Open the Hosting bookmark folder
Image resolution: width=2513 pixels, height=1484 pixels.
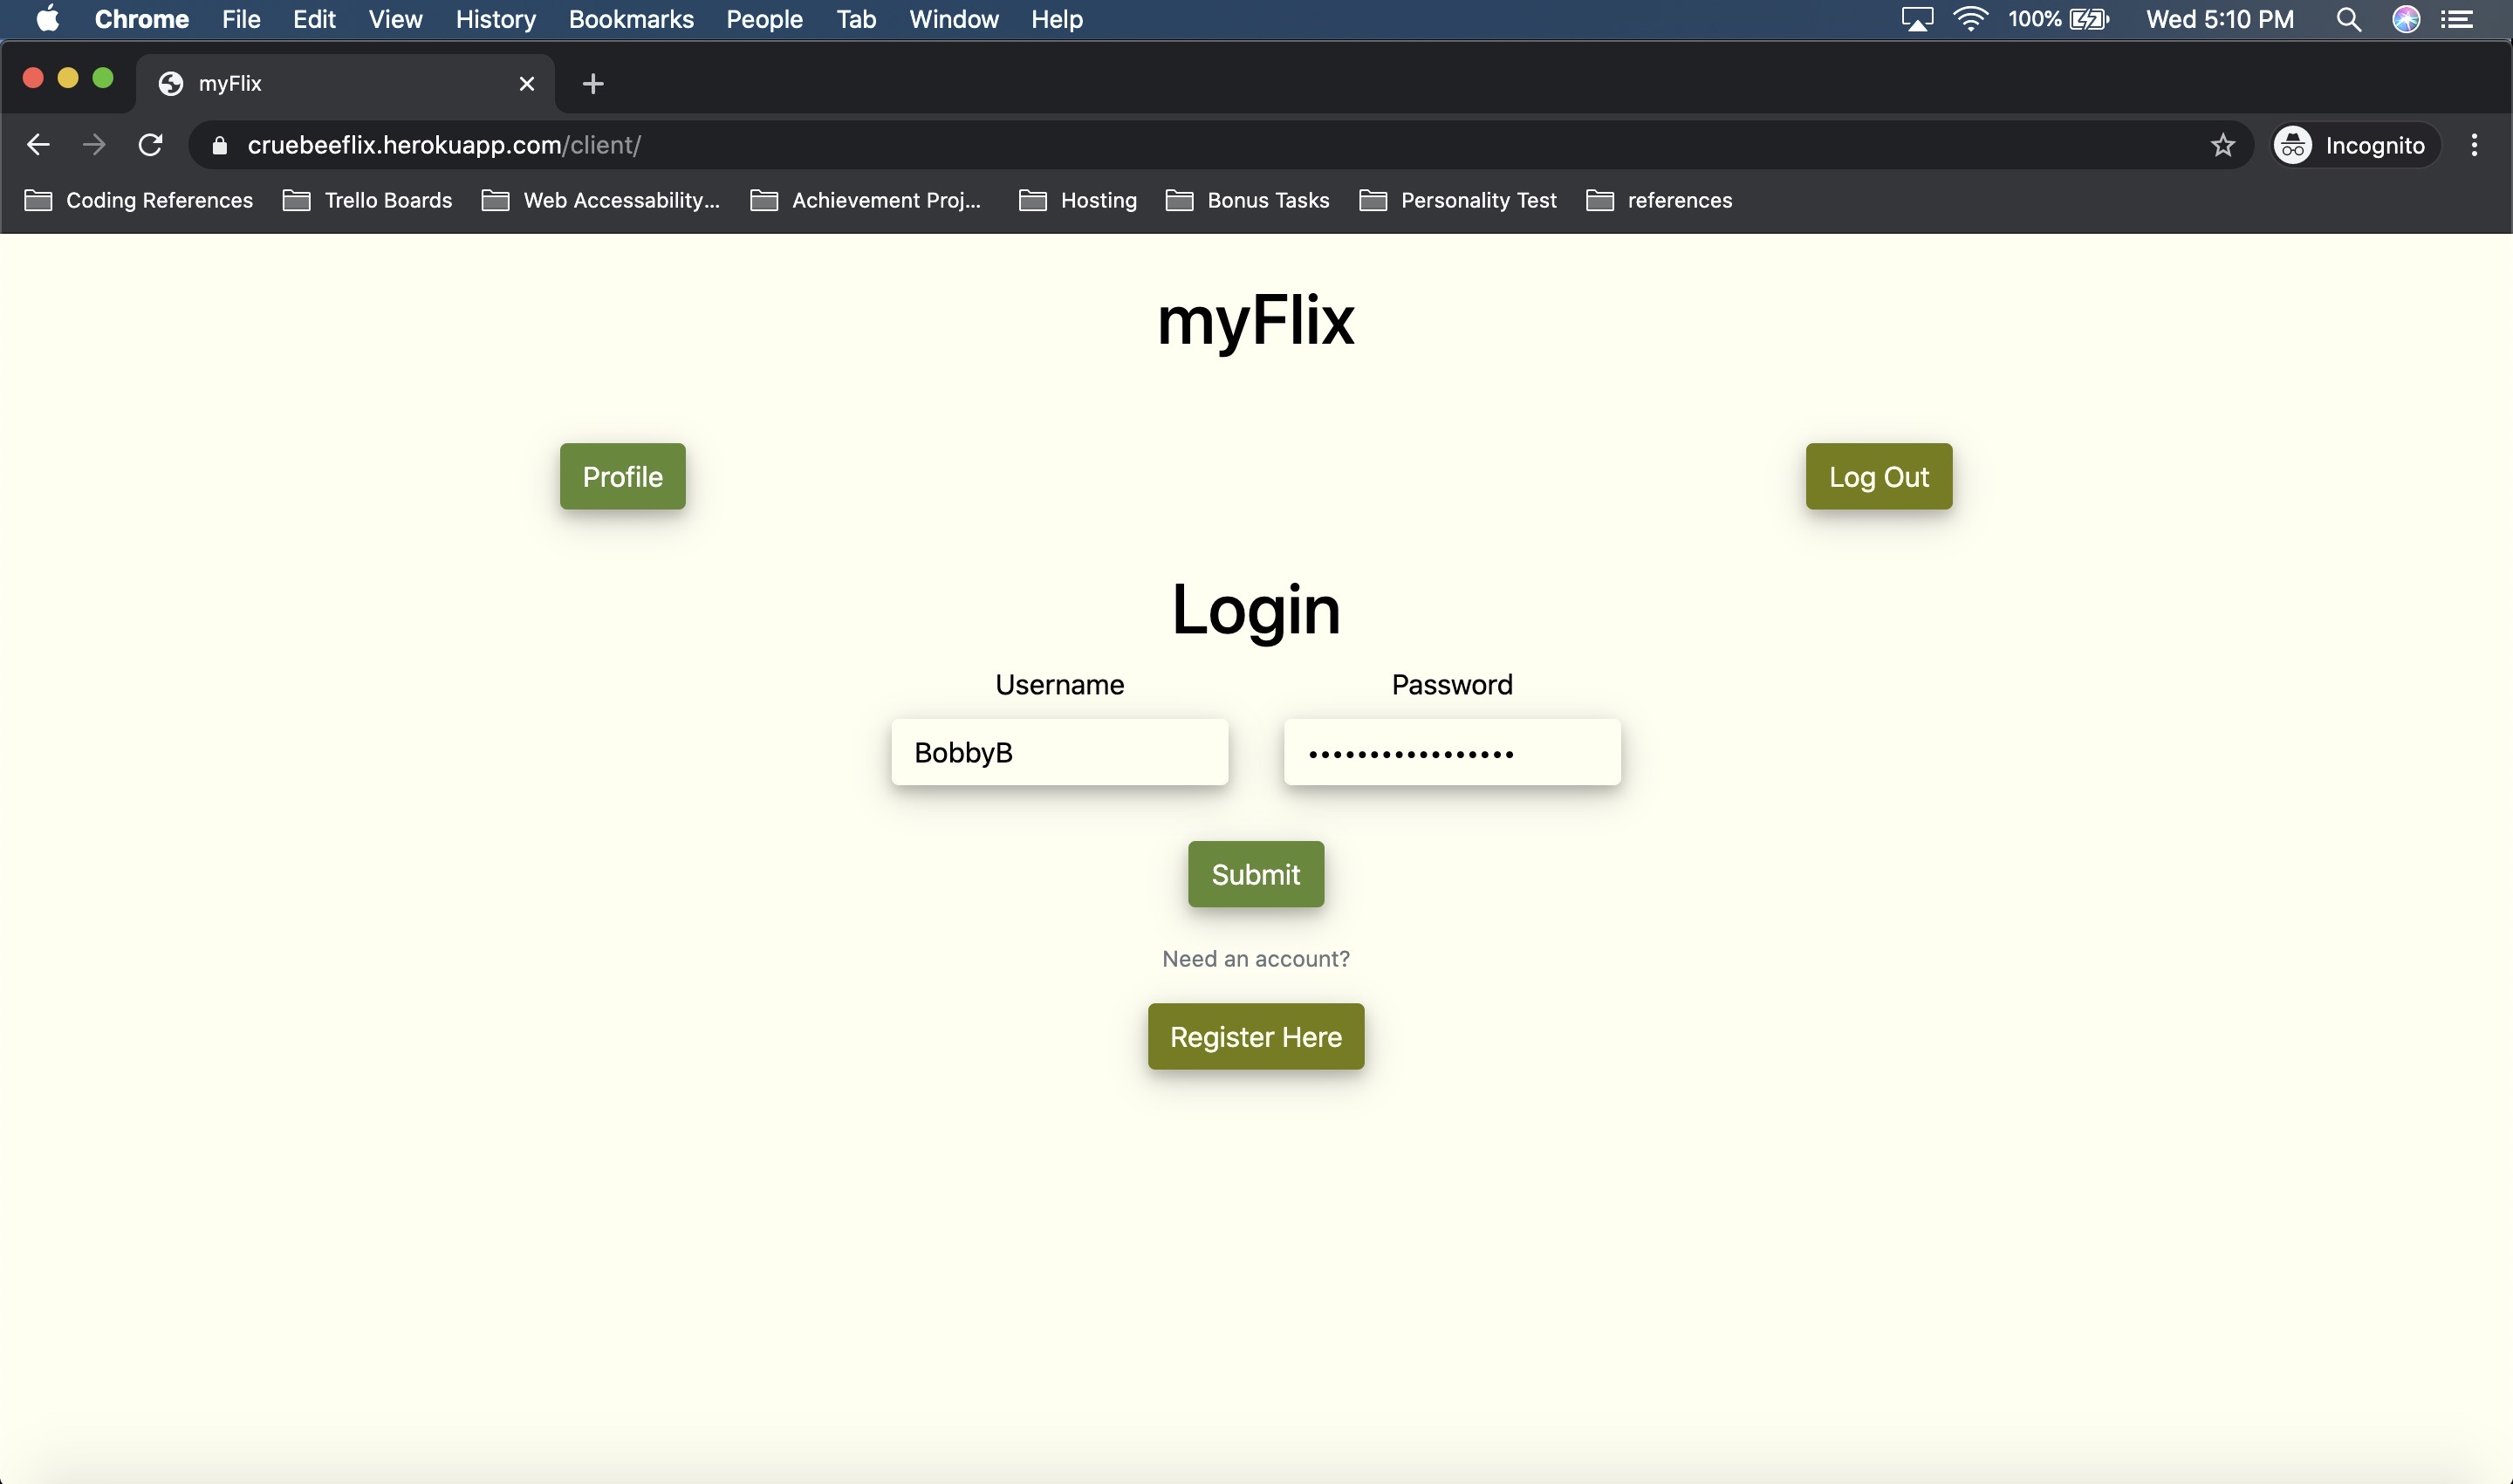[1078, 201]
